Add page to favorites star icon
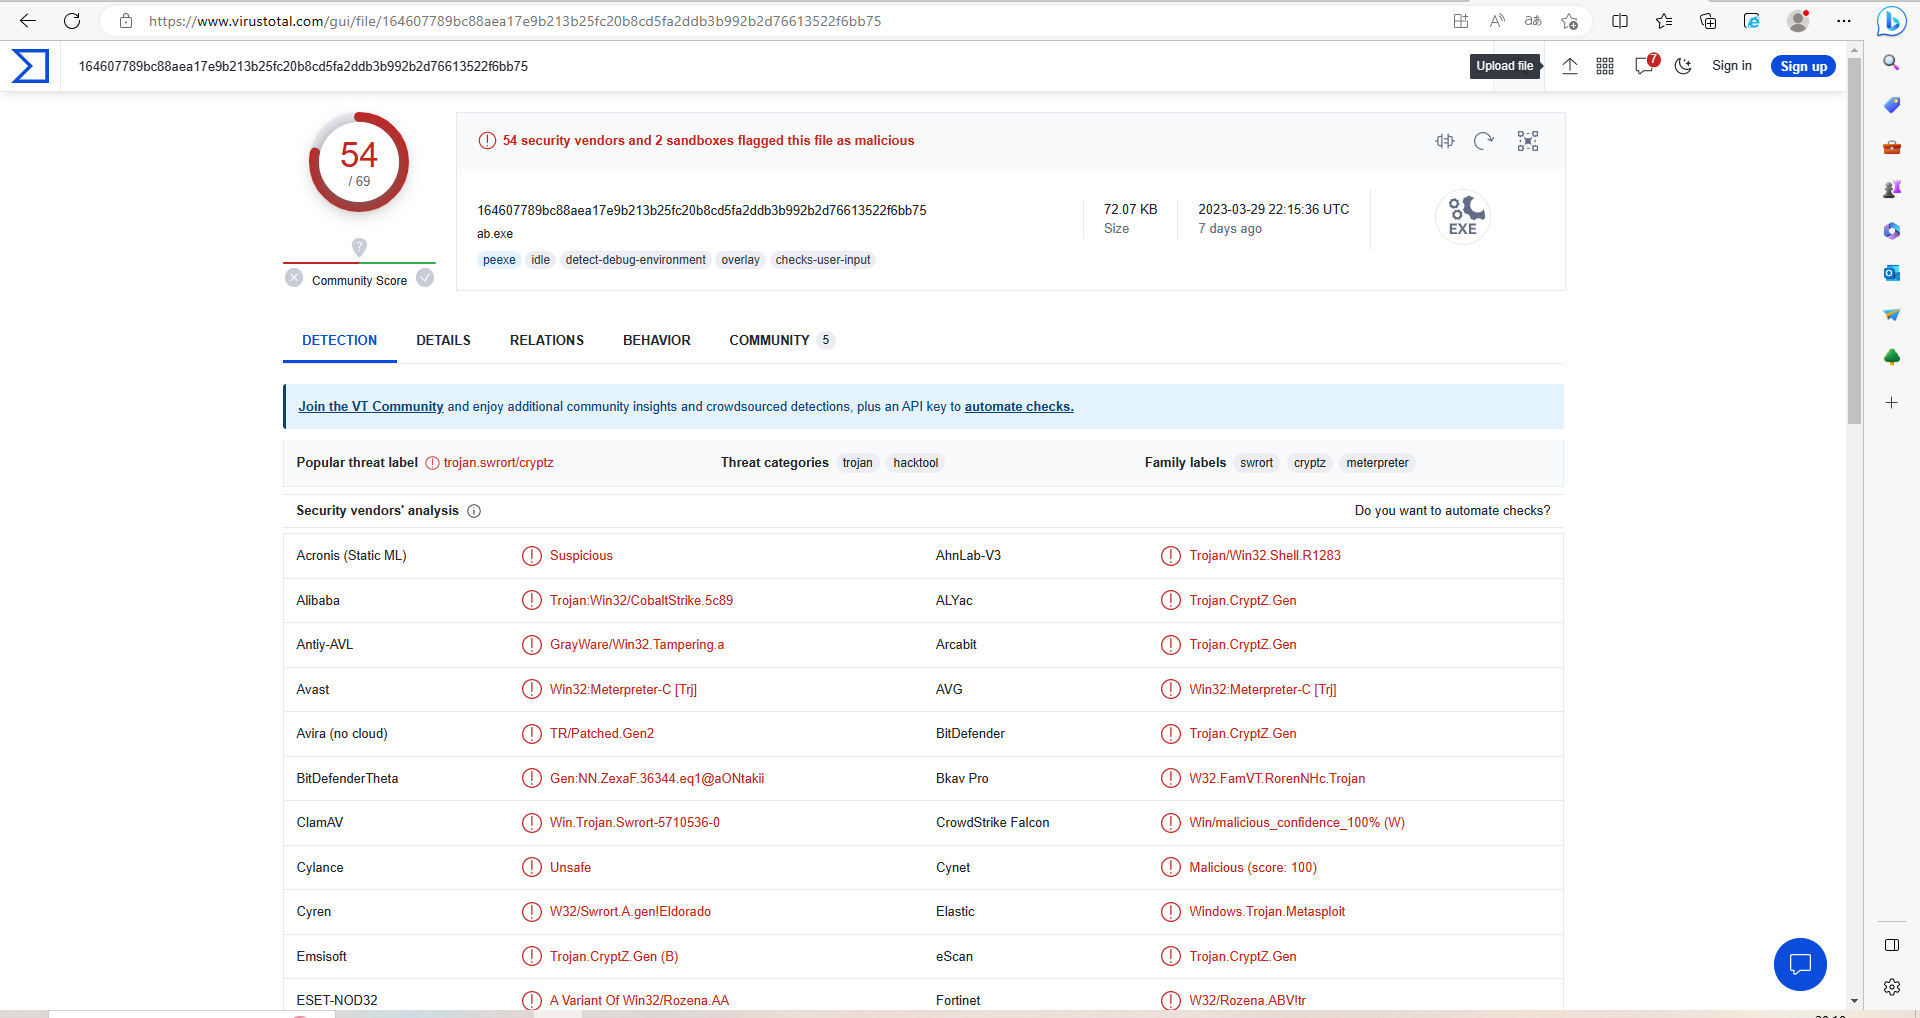 (x=1569, y=21)
